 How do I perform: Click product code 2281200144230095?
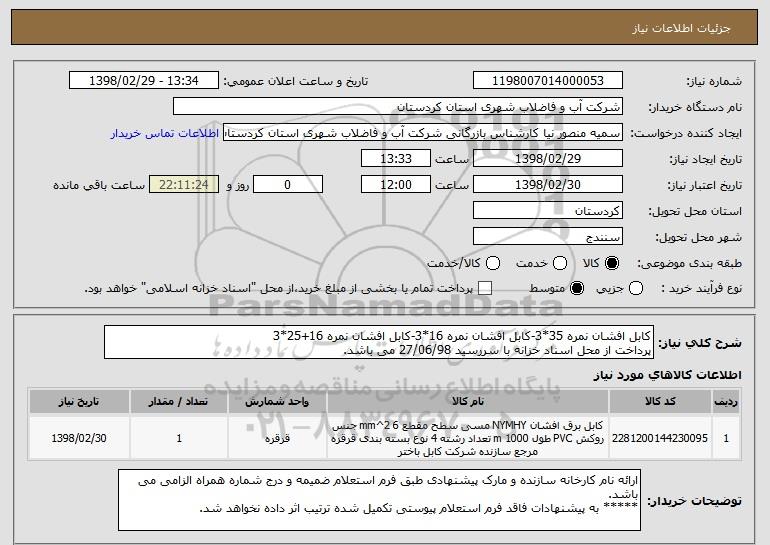pos(660,438)
